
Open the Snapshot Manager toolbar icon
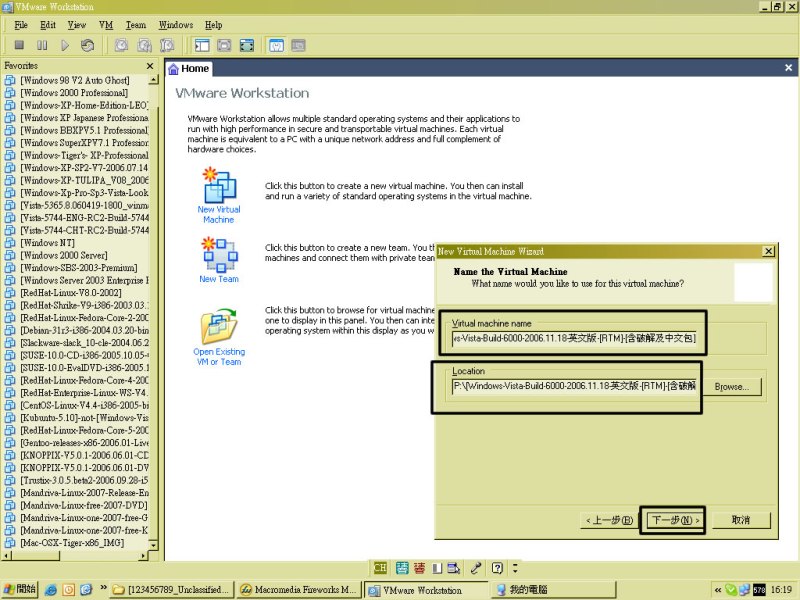[167, 45]
